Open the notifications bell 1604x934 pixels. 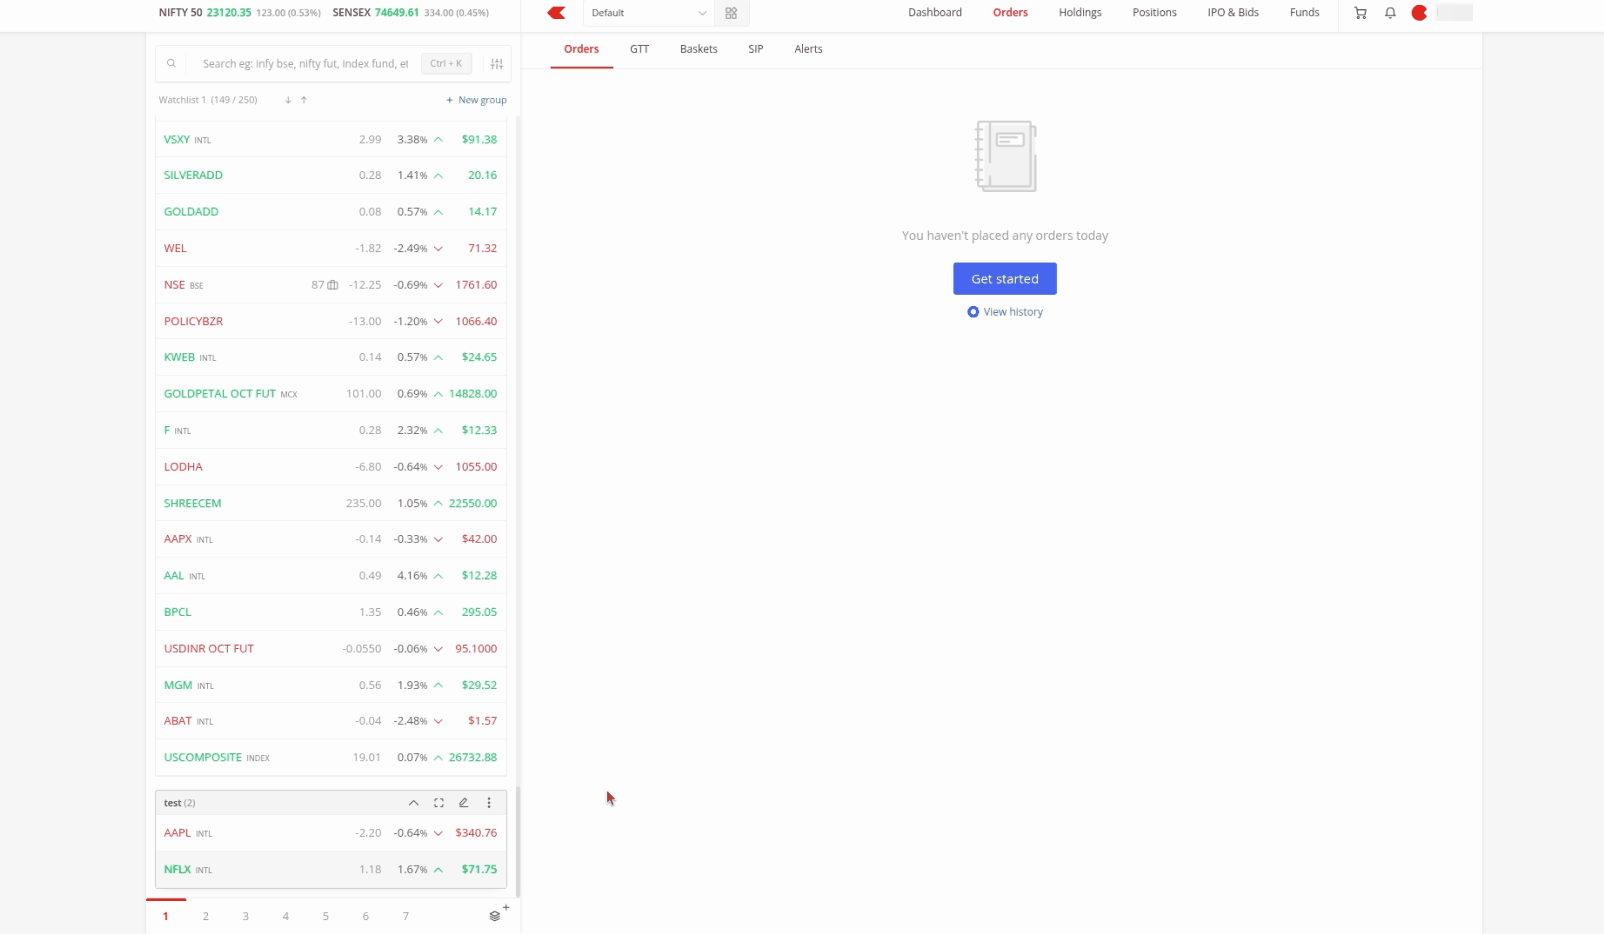(x=1390, y=13)
